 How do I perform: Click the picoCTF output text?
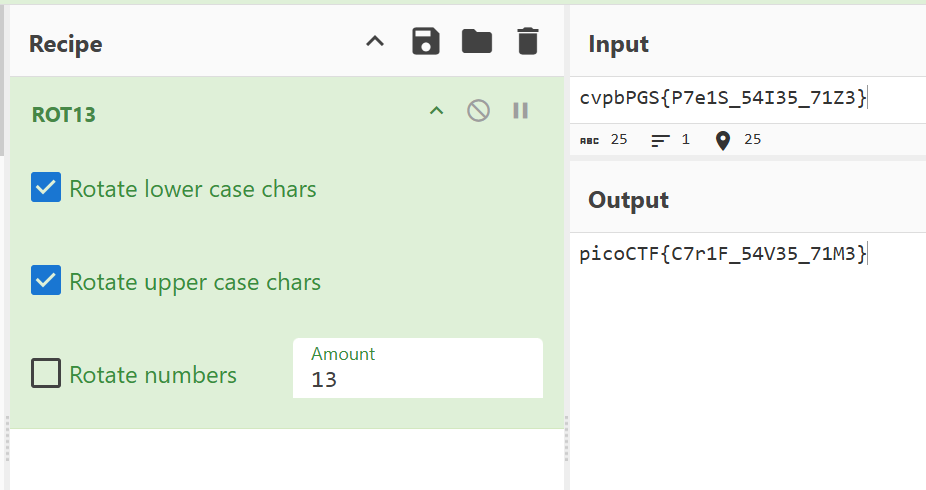(x=723, y=254)
